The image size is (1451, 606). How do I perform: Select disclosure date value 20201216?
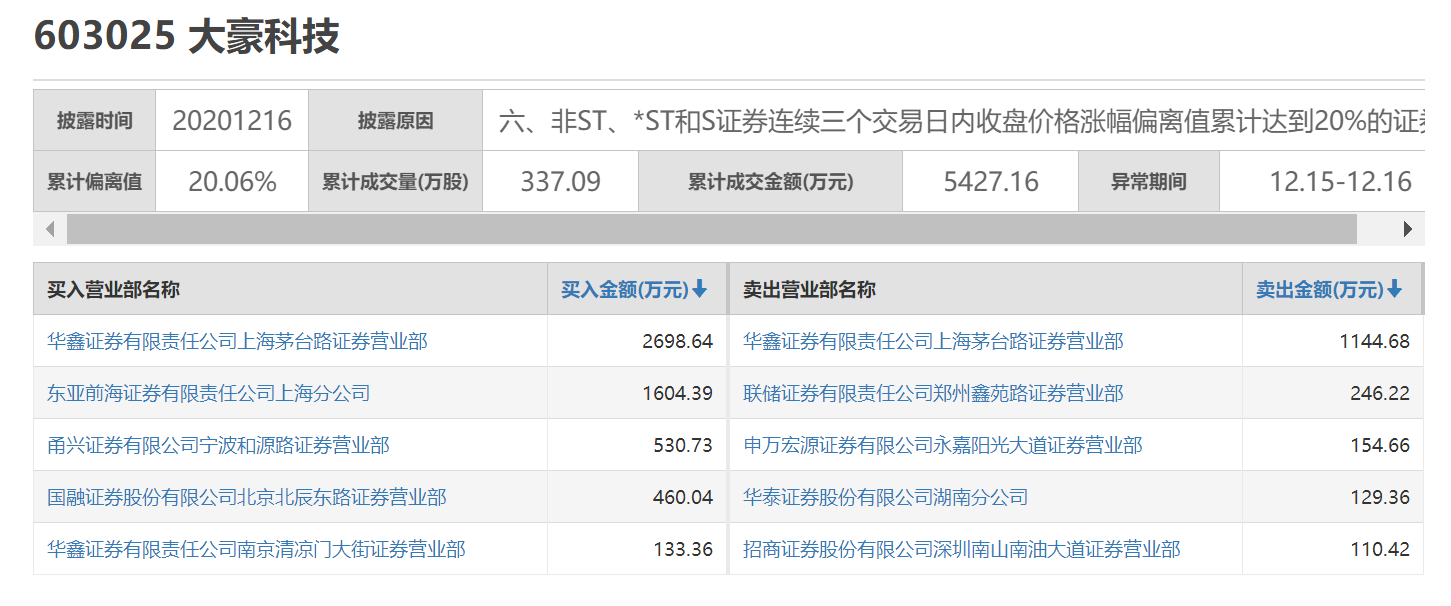click(x=232, y=121)
